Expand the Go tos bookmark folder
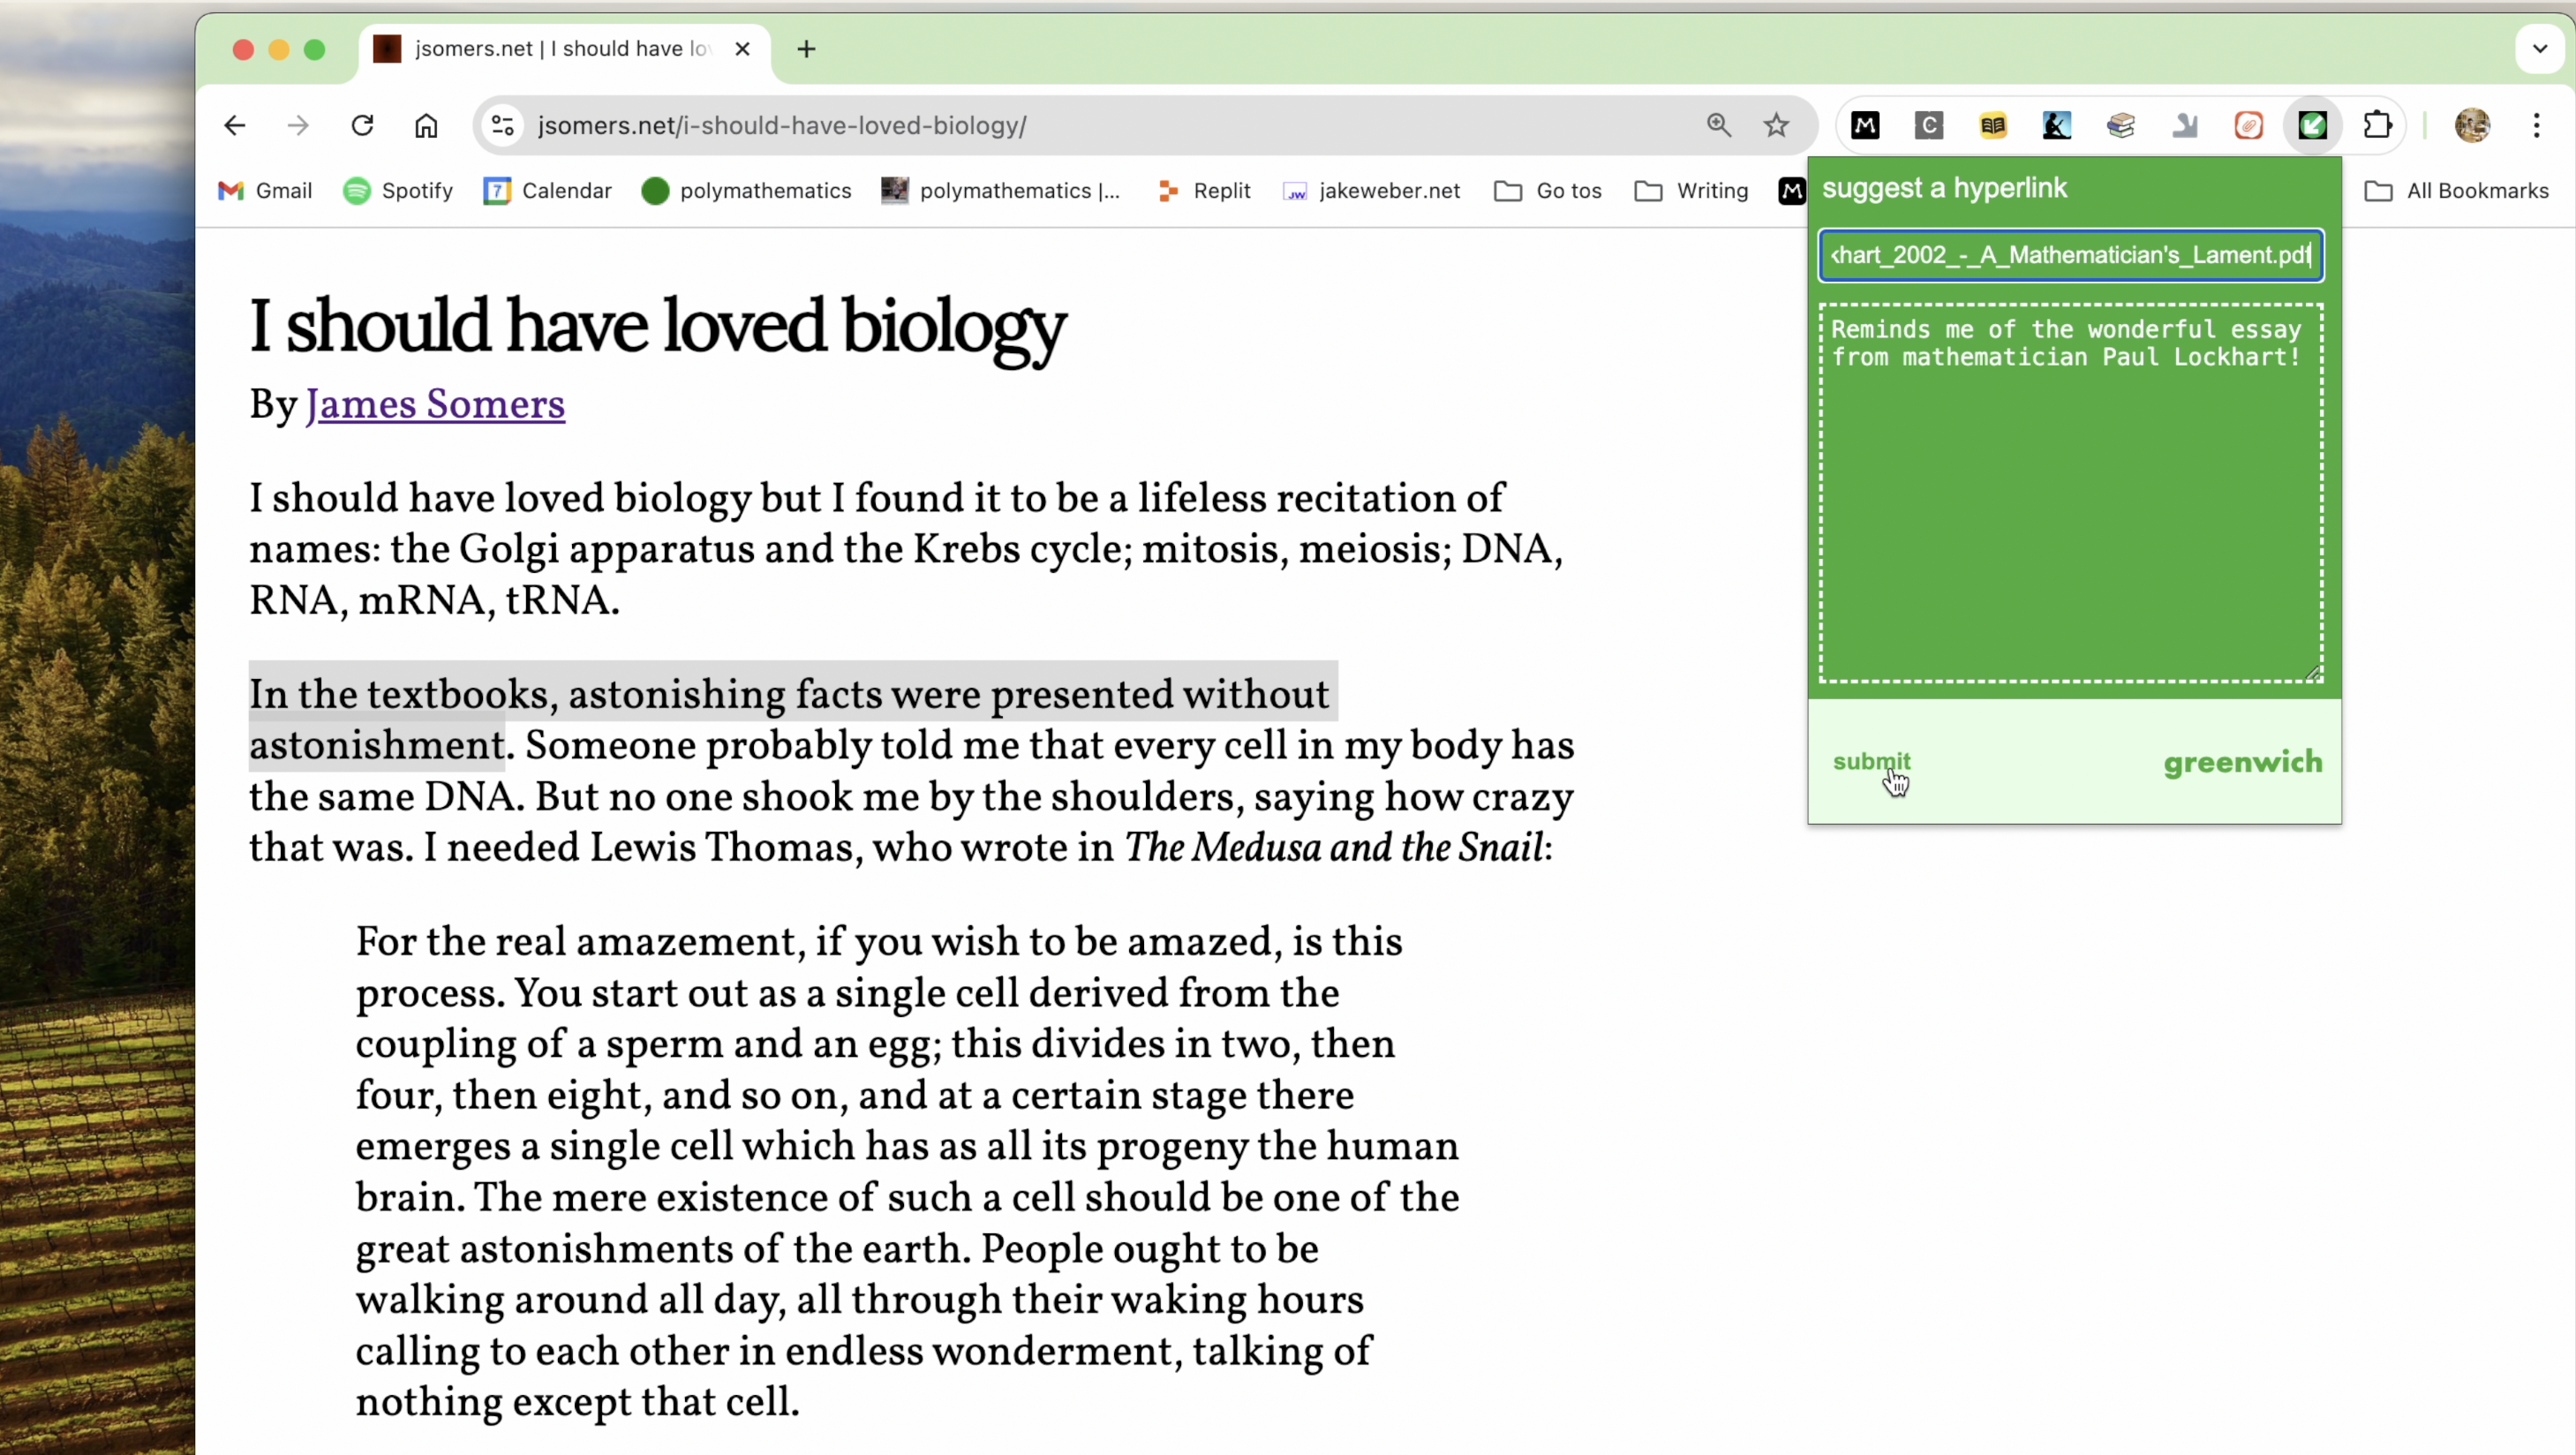This screenshot has width=2576, height=1455. click(x=1548, y=191)
